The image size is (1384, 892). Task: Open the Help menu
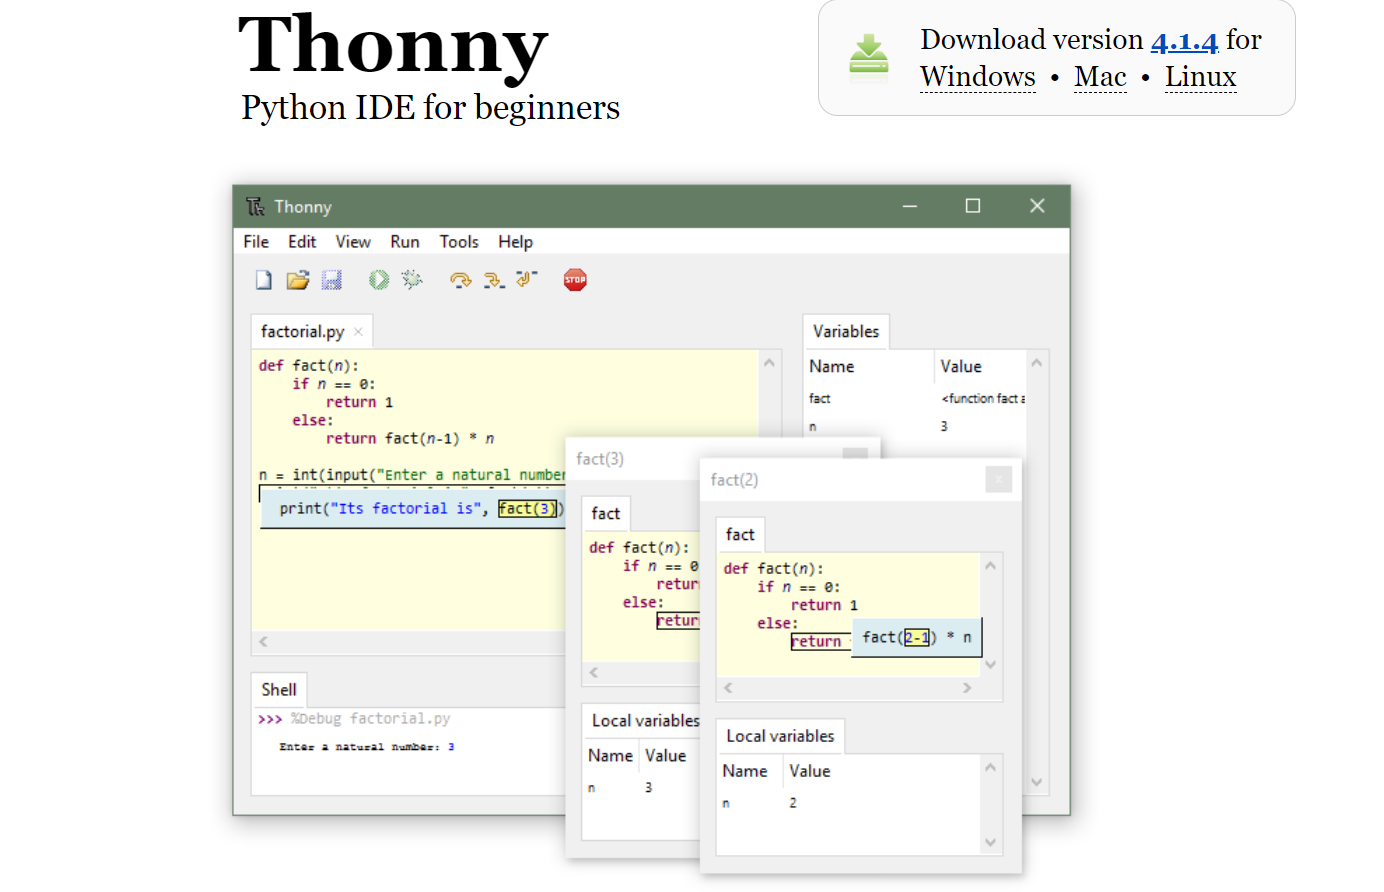tap(516, 242)
